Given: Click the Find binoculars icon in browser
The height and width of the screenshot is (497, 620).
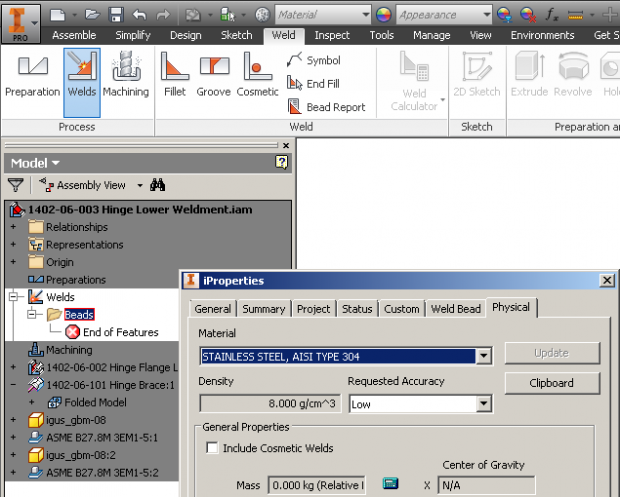Looking at the screenshot, I should tap(157, 185).
